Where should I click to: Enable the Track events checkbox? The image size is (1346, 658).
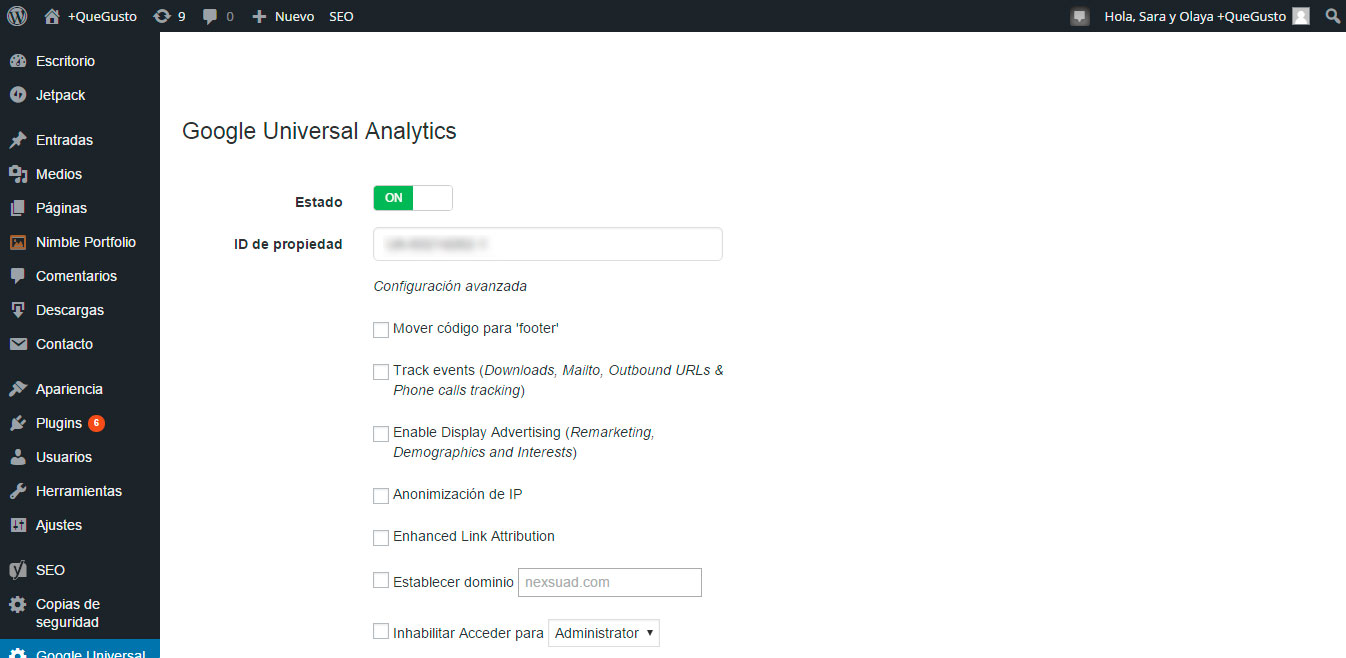[381, 372]
